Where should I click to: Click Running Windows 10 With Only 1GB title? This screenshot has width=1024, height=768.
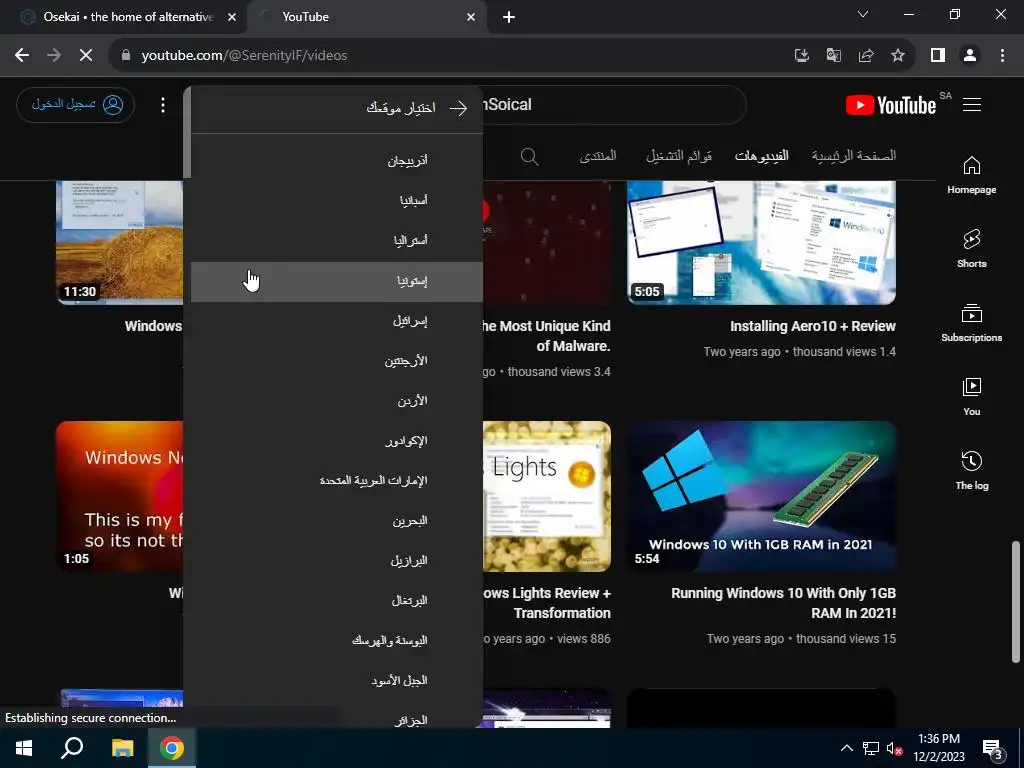click(784, 603)
